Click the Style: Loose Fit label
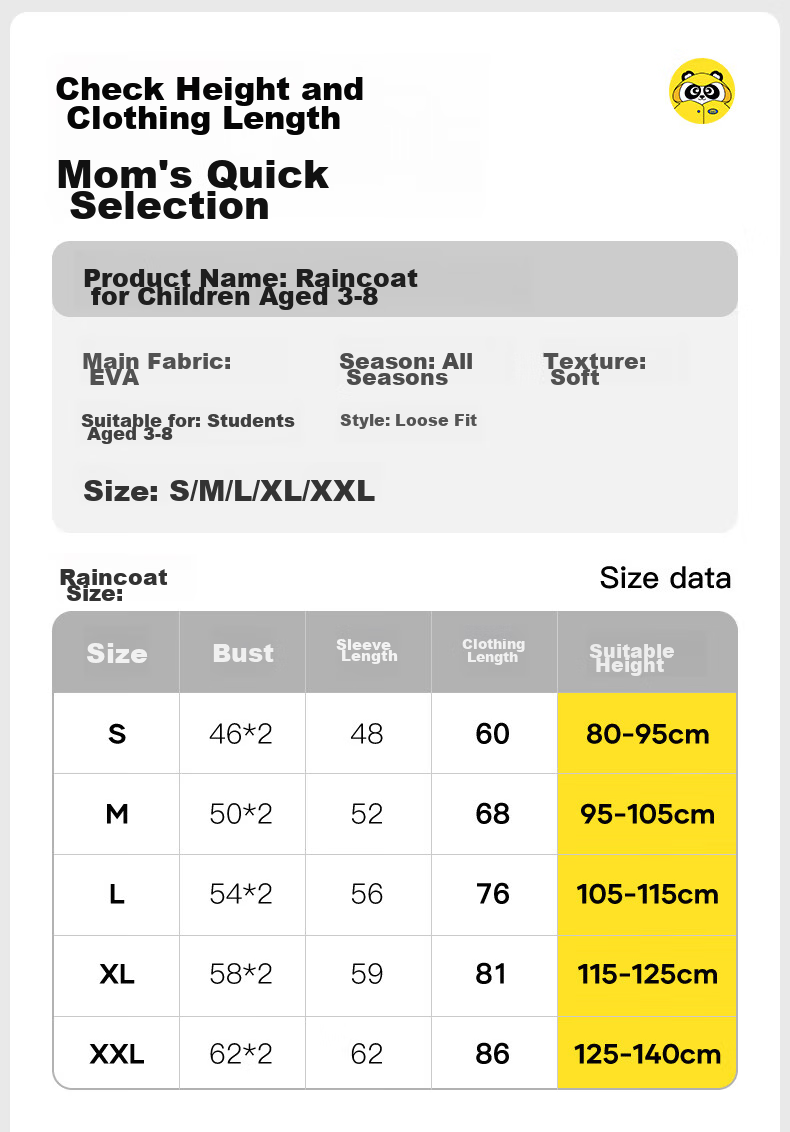The image size is (790, 1132). 409,420
